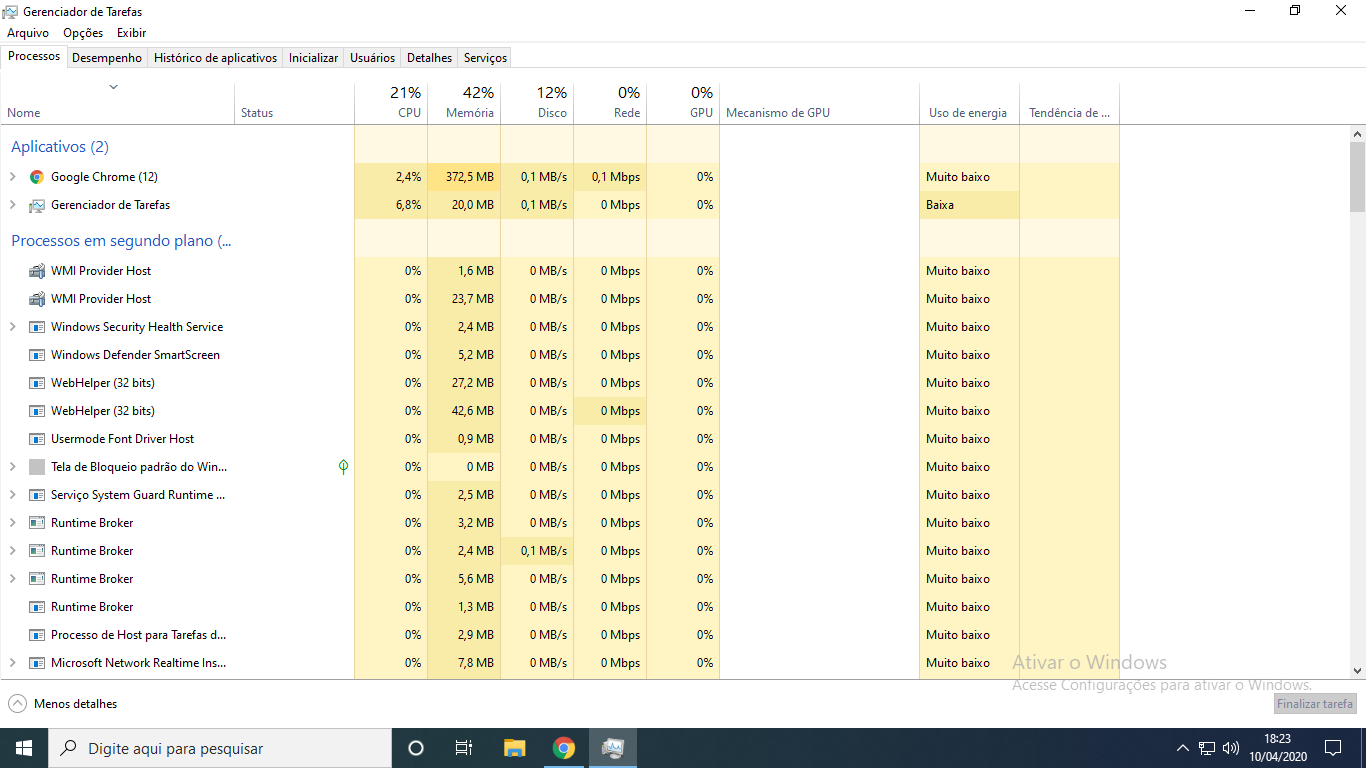Open the Opções menu
Viewport: 1366px width, 768px height.
83,33
